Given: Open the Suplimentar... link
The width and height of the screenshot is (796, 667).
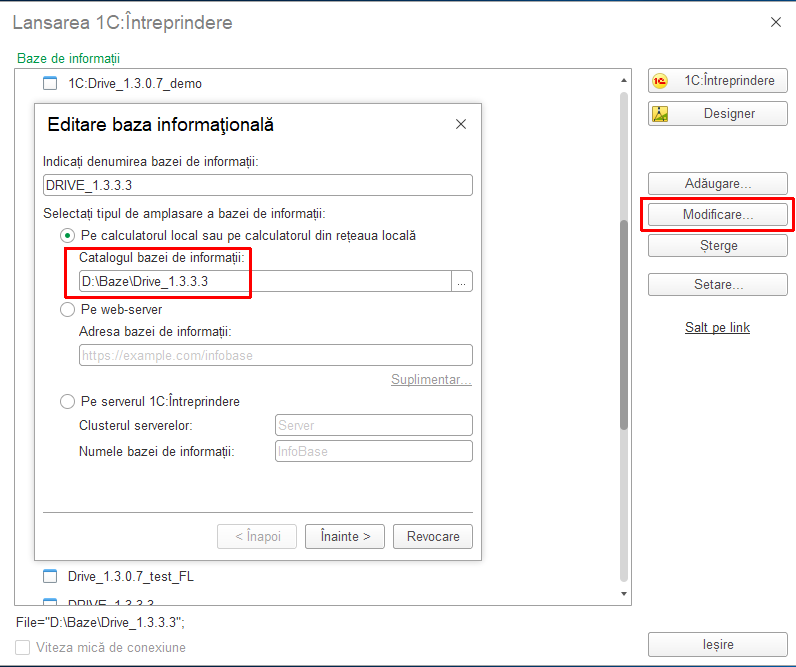Looking at the screenshot, I should coord(431,379).
